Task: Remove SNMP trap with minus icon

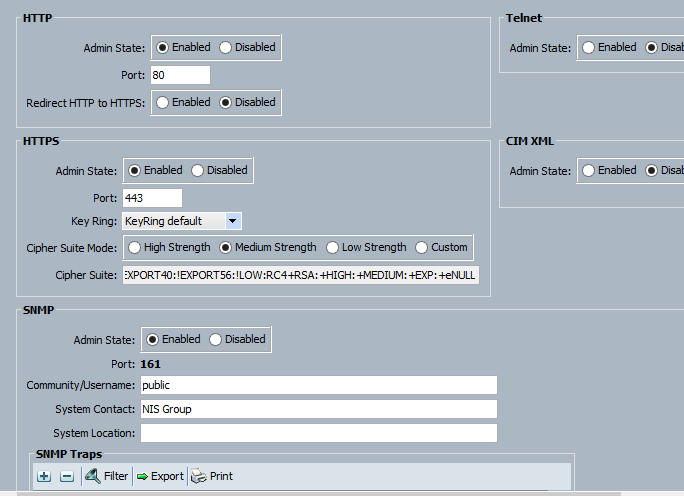Action: pyautogui.click(x=67, y=476)
